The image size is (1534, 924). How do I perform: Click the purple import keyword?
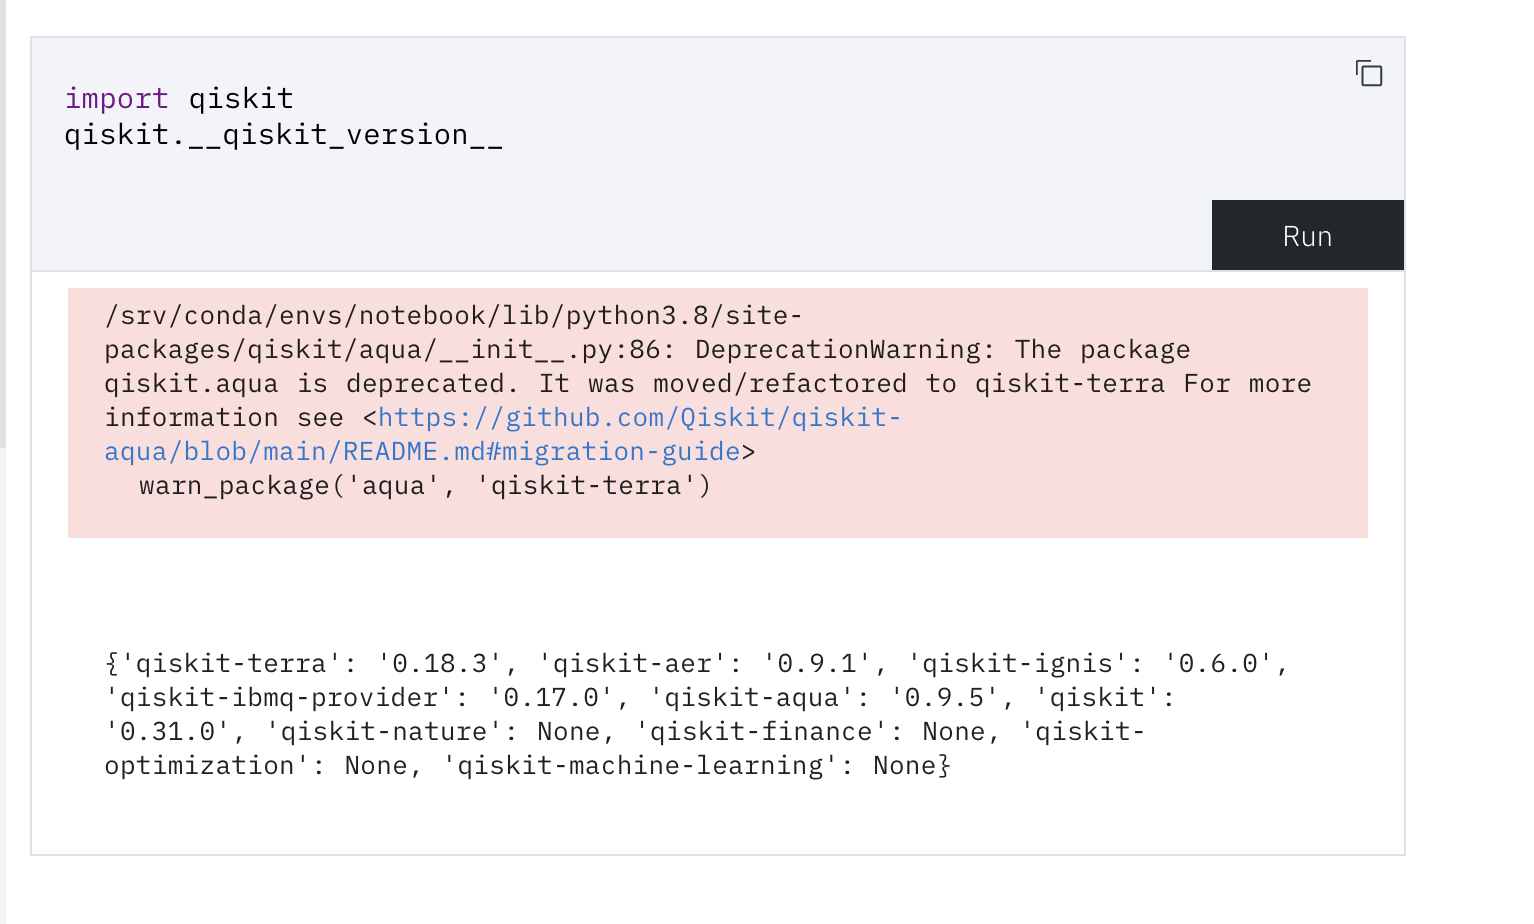(x=116, y=98)
